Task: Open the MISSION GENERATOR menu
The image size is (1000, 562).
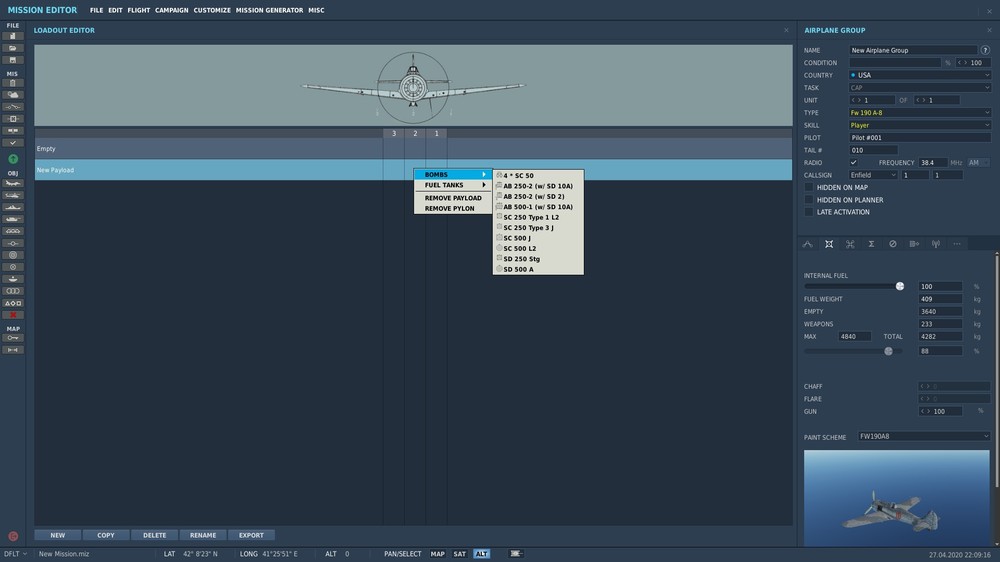Action: coord(269,10)
